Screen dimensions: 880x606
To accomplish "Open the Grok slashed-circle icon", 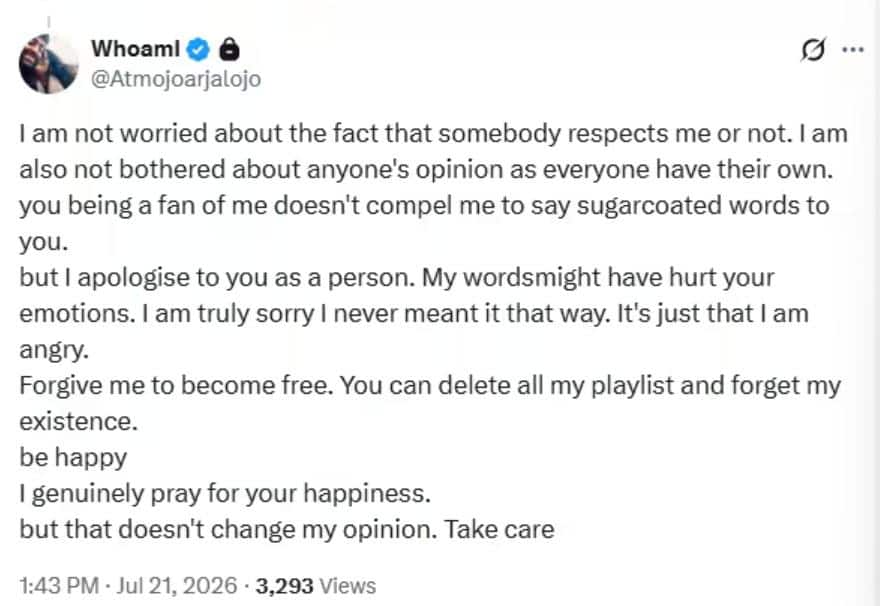I will (x=813, y=50).
